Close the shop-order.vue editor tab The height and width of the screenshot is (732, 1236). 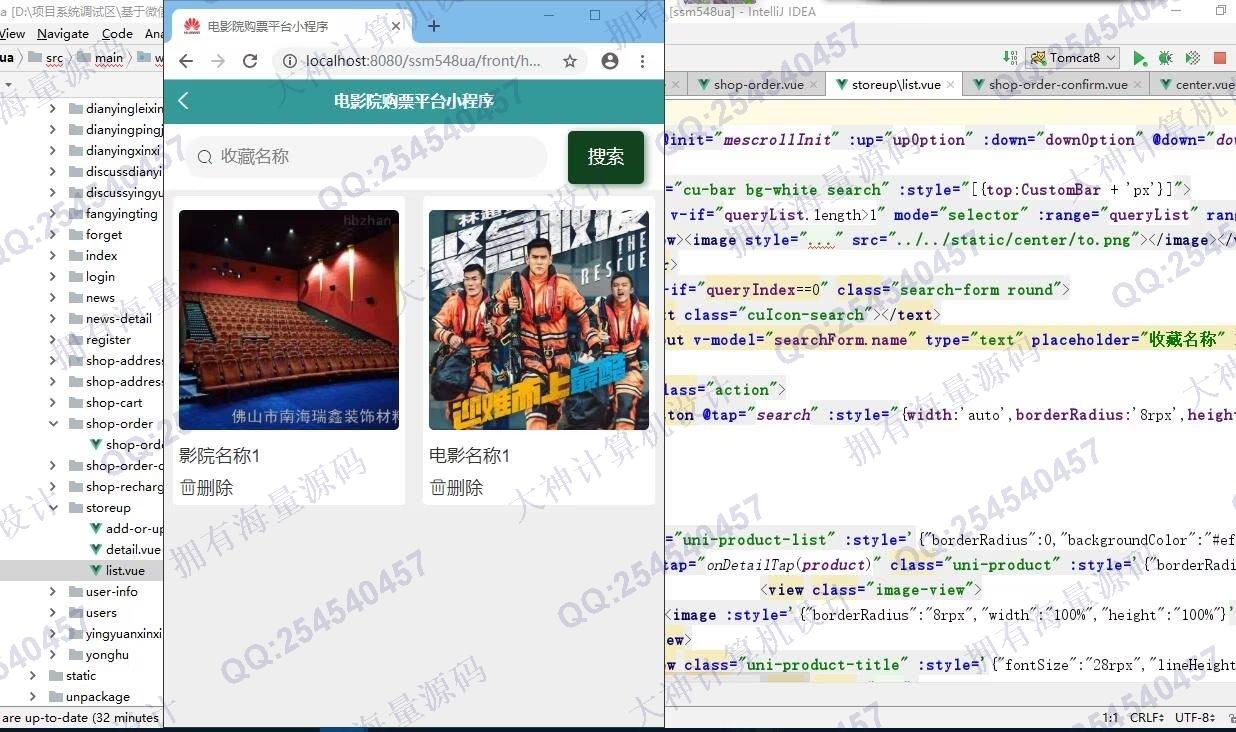pyautogui.click(x=814, y=85)
